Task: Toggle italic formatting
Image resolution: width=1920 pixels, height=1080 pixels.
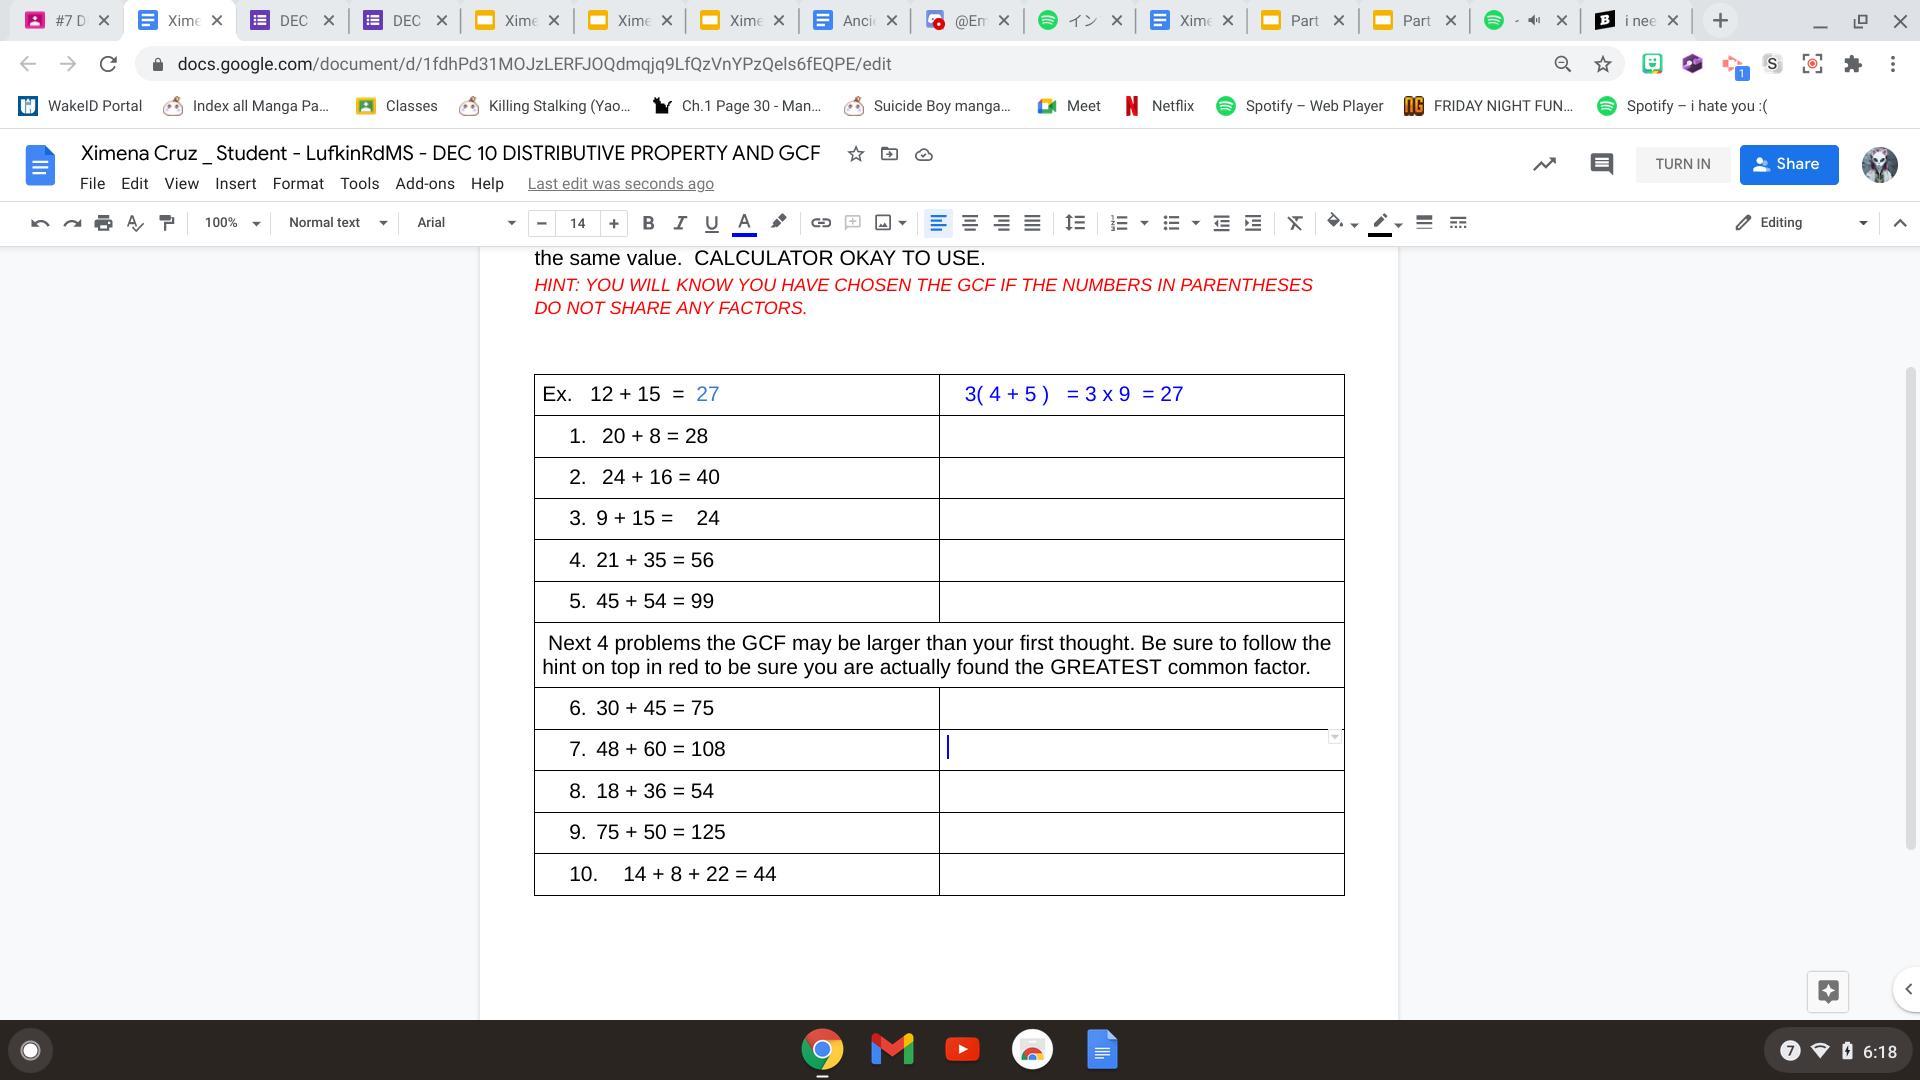Action: tap(680, 223)
